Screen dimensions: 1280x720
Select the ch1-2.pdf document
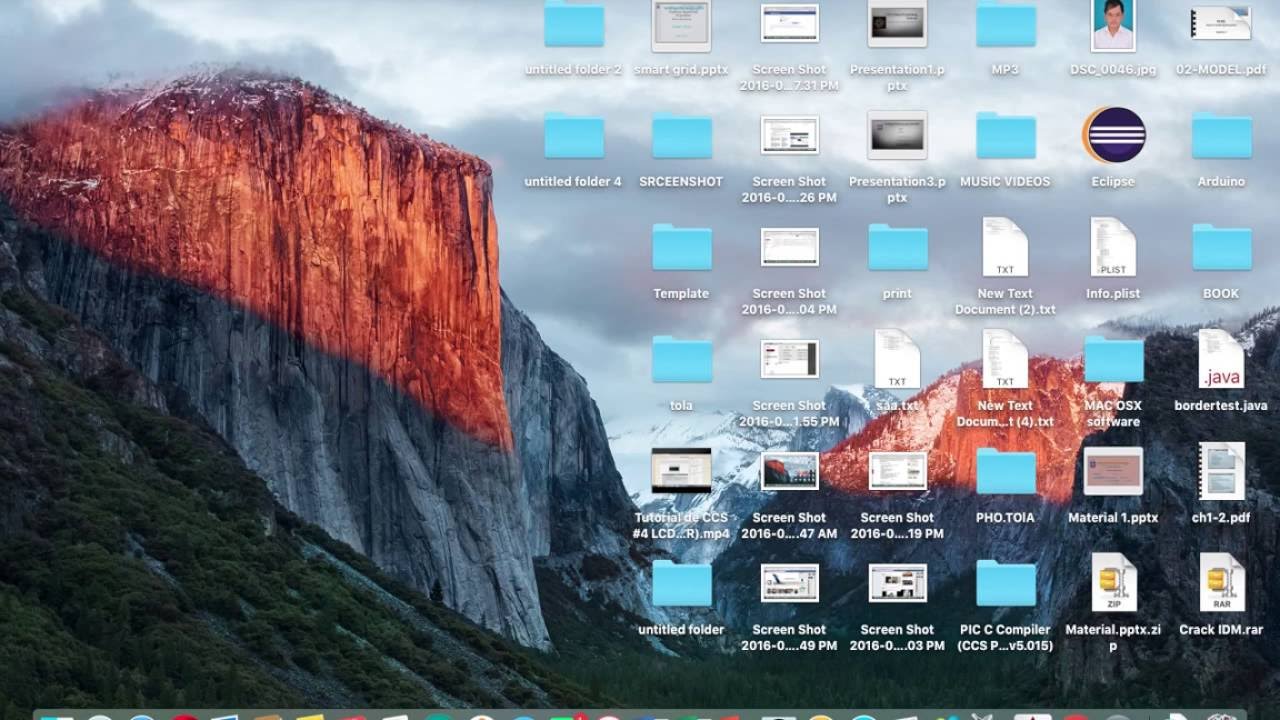1221,471
